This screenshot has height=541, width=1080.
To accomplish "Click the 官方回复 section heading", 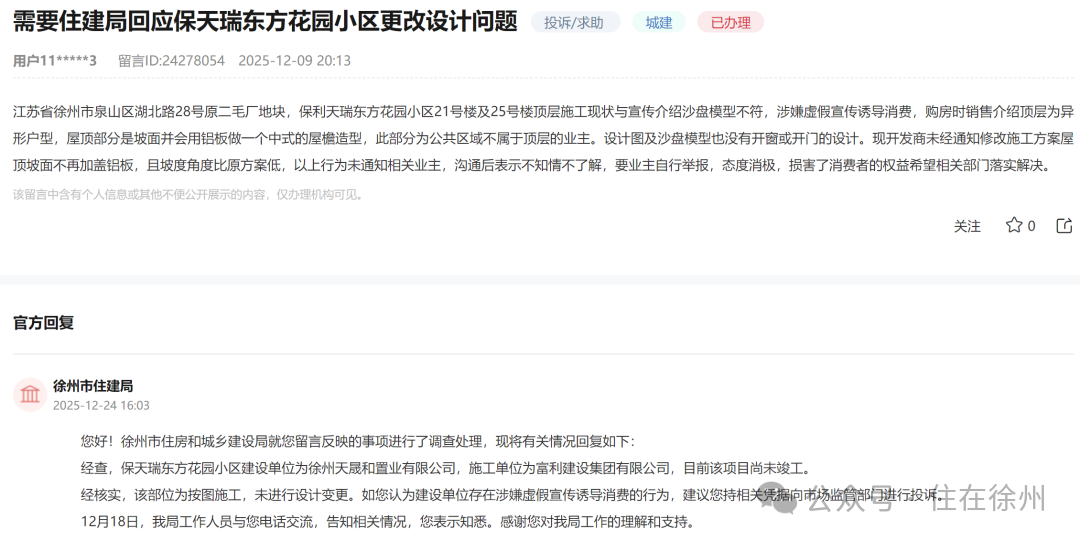I will [43, 322].
